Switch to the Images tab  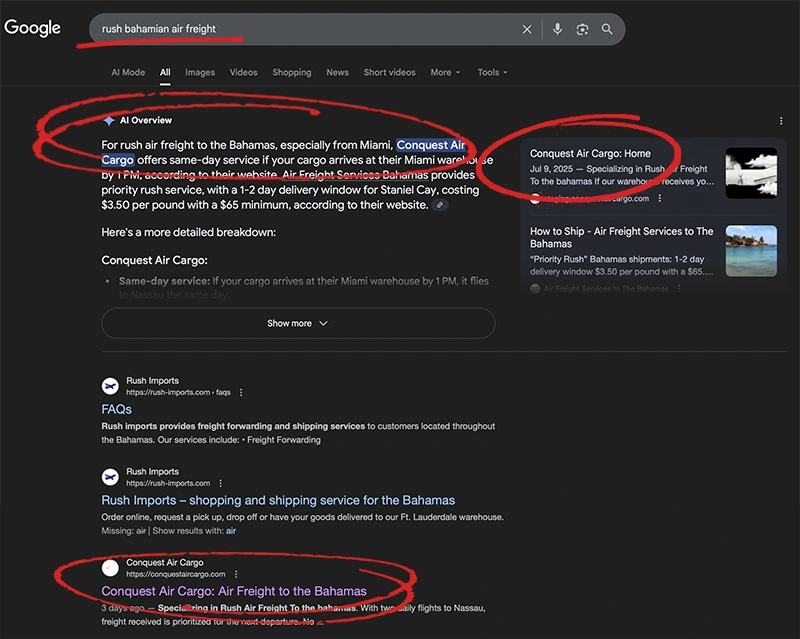200,73
